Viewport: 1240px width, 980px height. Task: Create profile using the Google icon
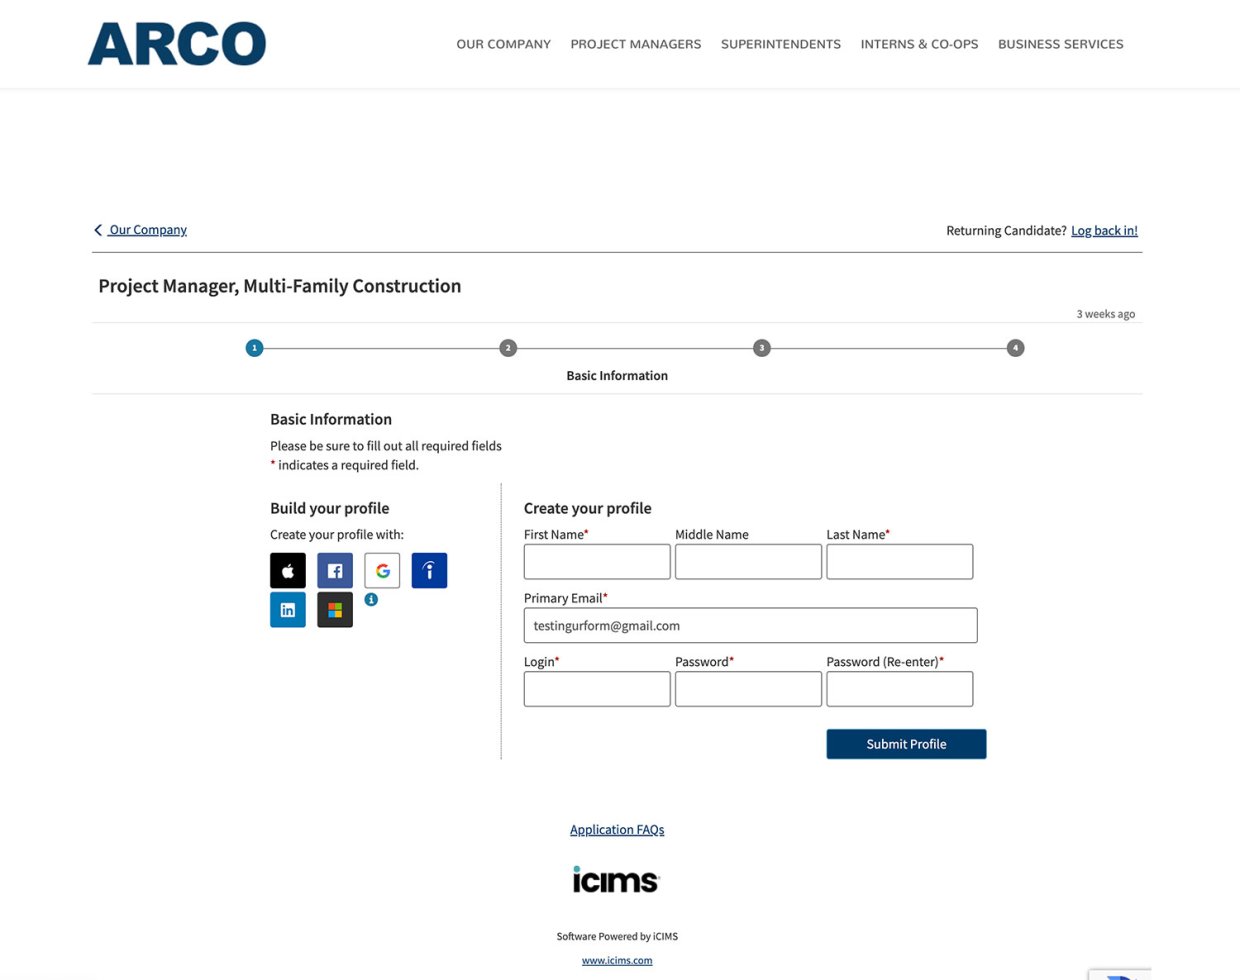click(x=382, y=571)
